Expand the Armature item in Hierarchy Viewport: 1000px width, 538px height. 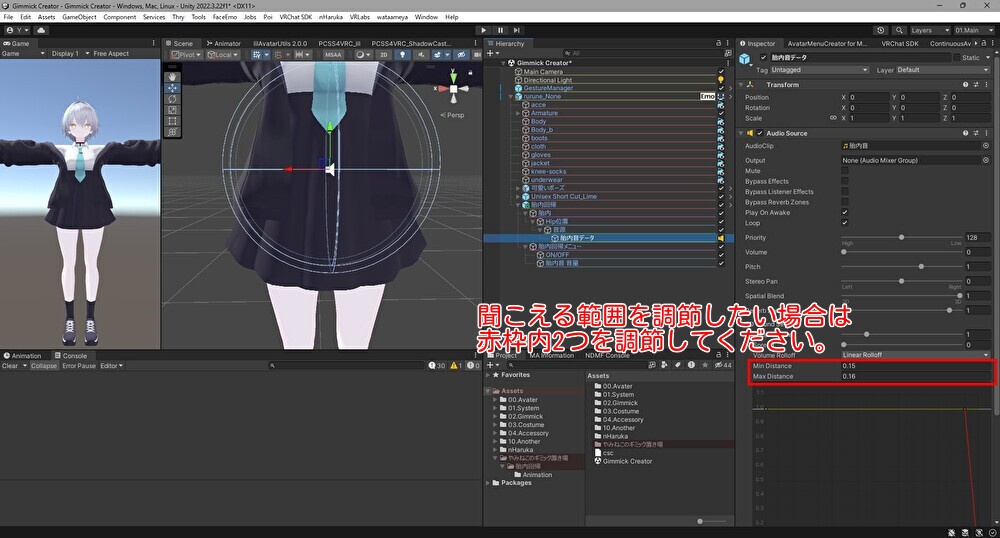518,113
